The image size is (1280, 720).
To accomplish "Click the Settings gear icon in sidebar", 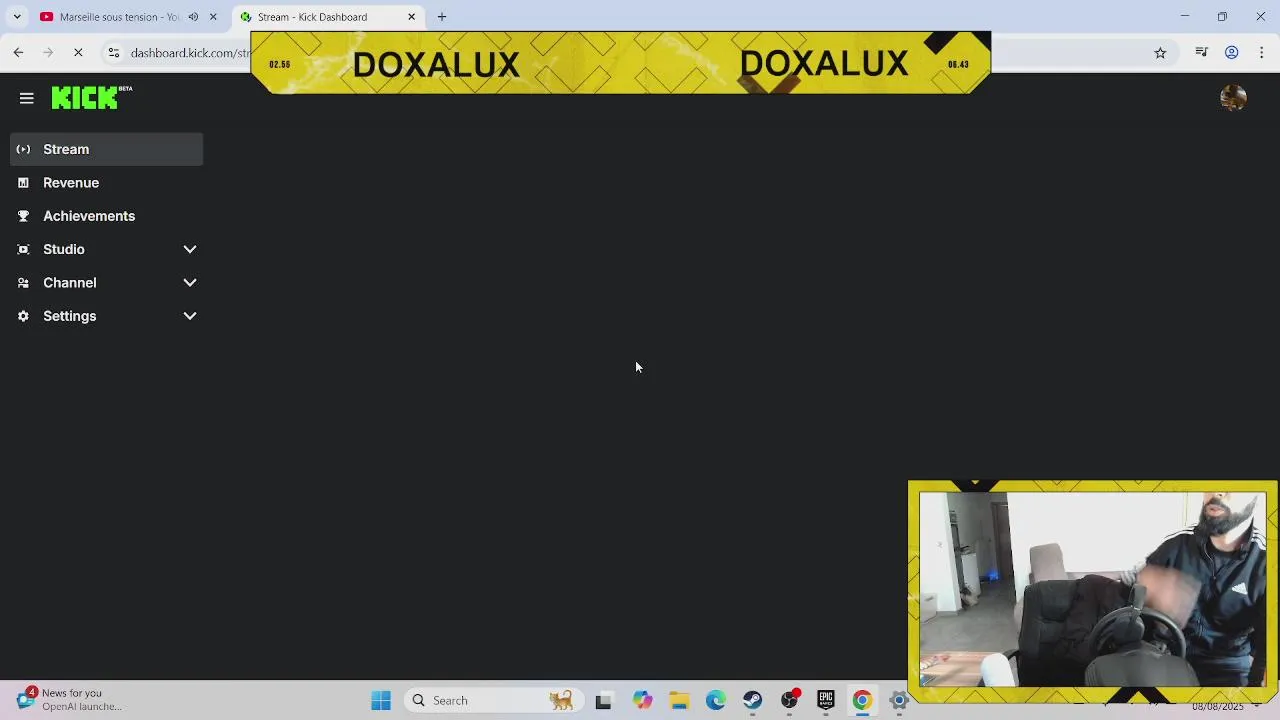I will 23,316.
